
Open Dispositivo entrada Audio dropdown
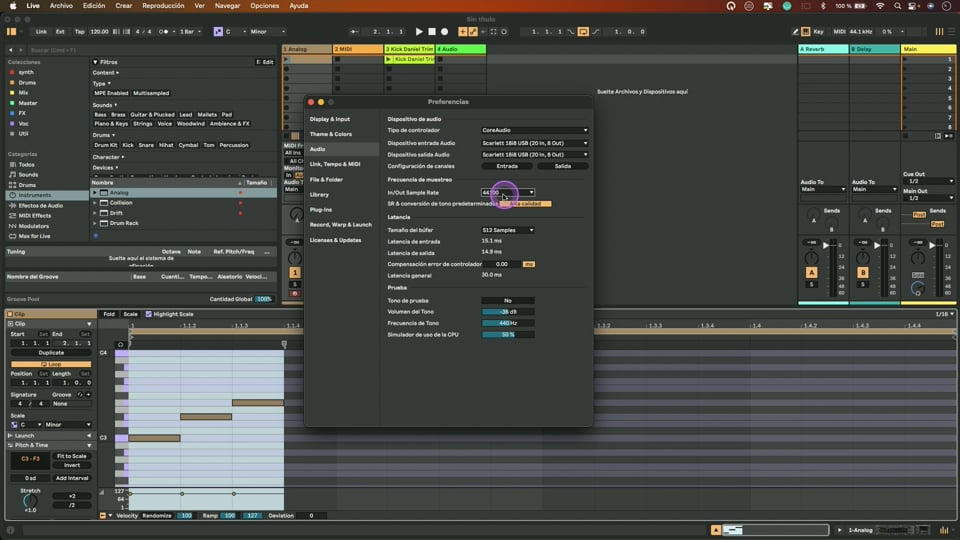pyautogui.click(x=534, y=143)
